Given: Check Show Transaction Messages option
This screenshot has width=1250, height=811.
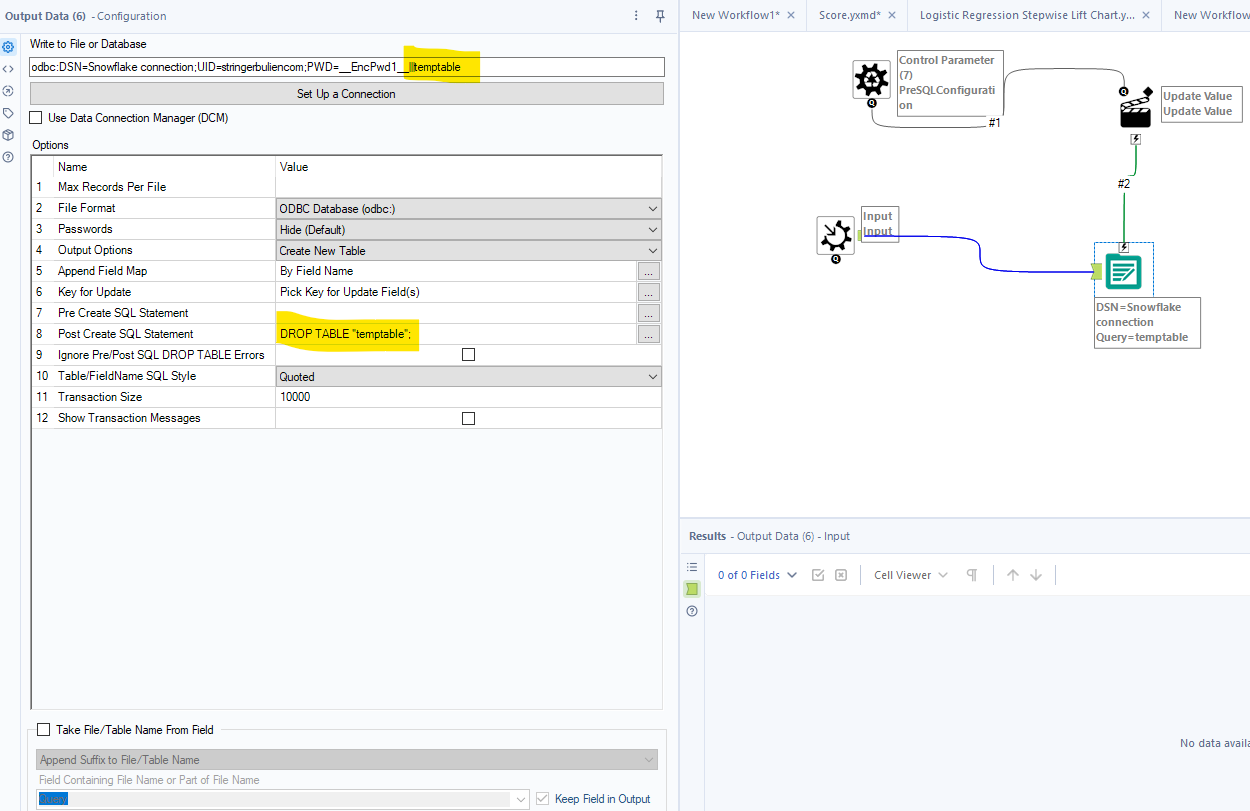Looking at the screenshot, I should click(468, 417).
